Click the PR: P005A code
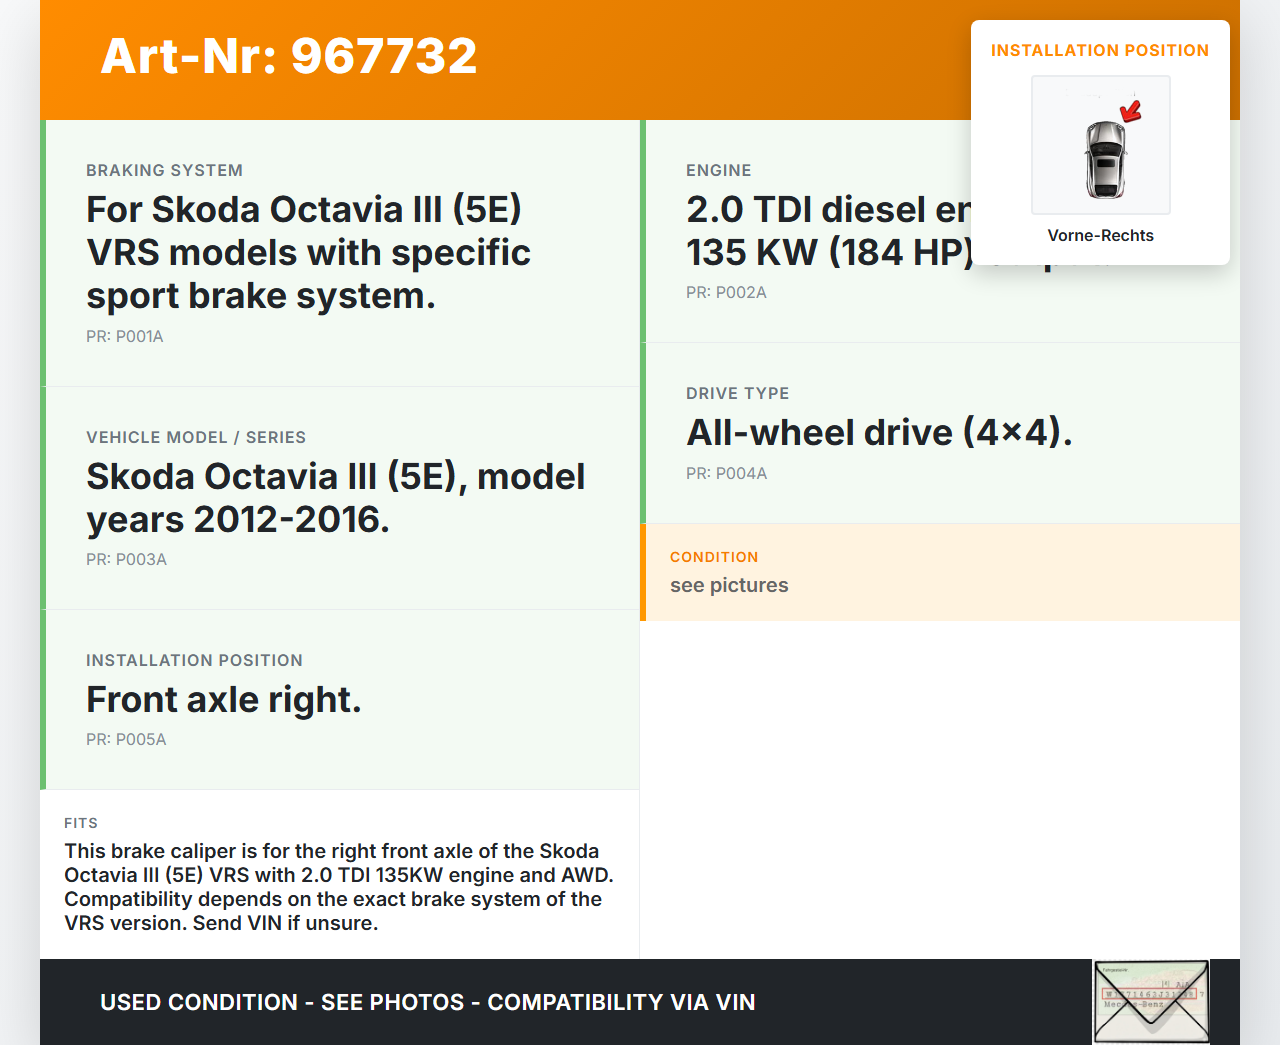 point(126,740)
